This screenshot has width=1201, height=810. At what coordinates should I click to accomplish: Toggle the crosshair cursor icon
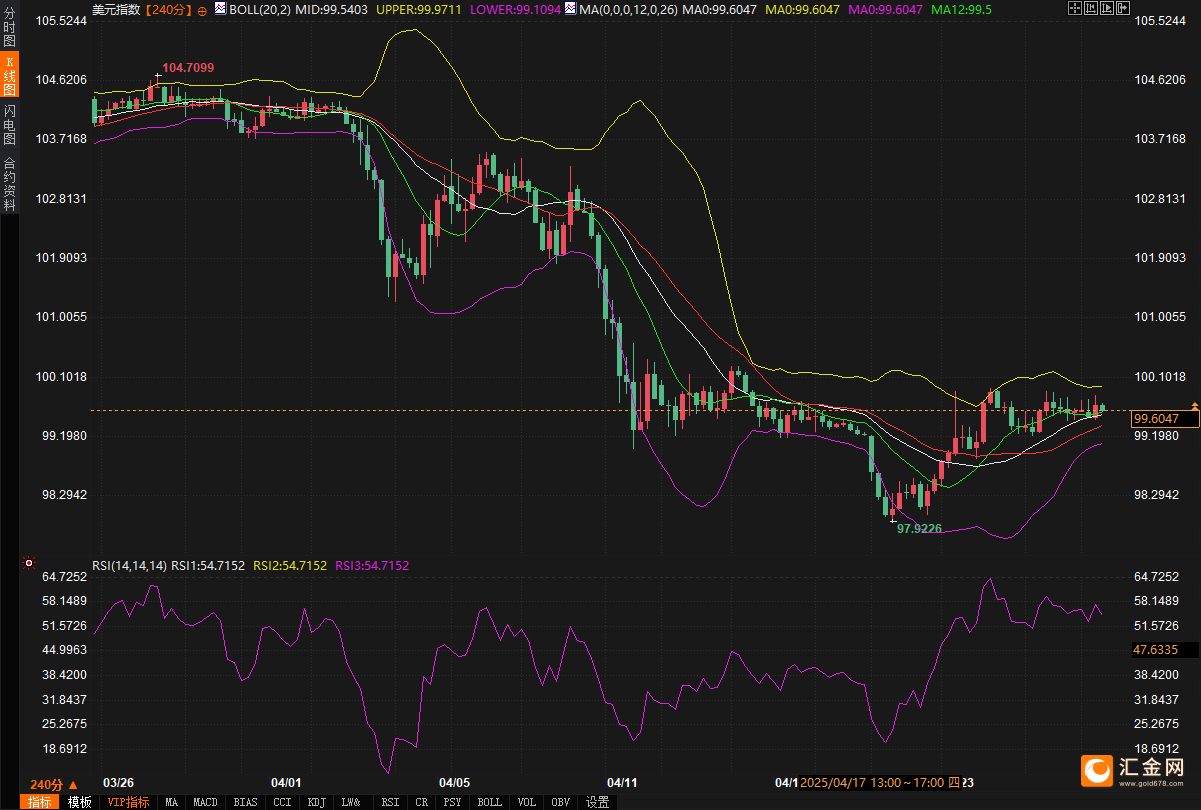(1075, 8)
